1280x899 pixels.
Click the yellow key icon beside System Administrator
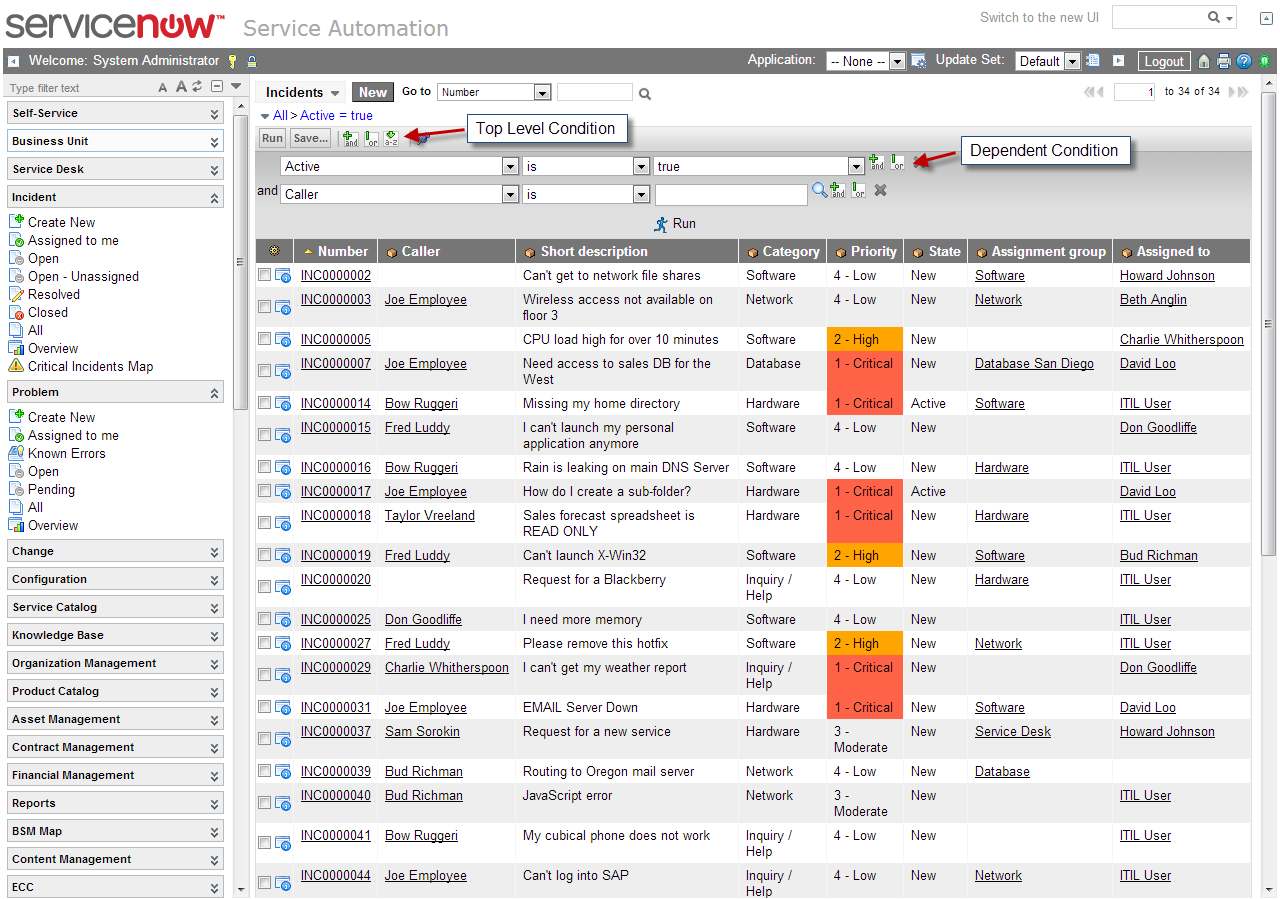pos(232,61)
